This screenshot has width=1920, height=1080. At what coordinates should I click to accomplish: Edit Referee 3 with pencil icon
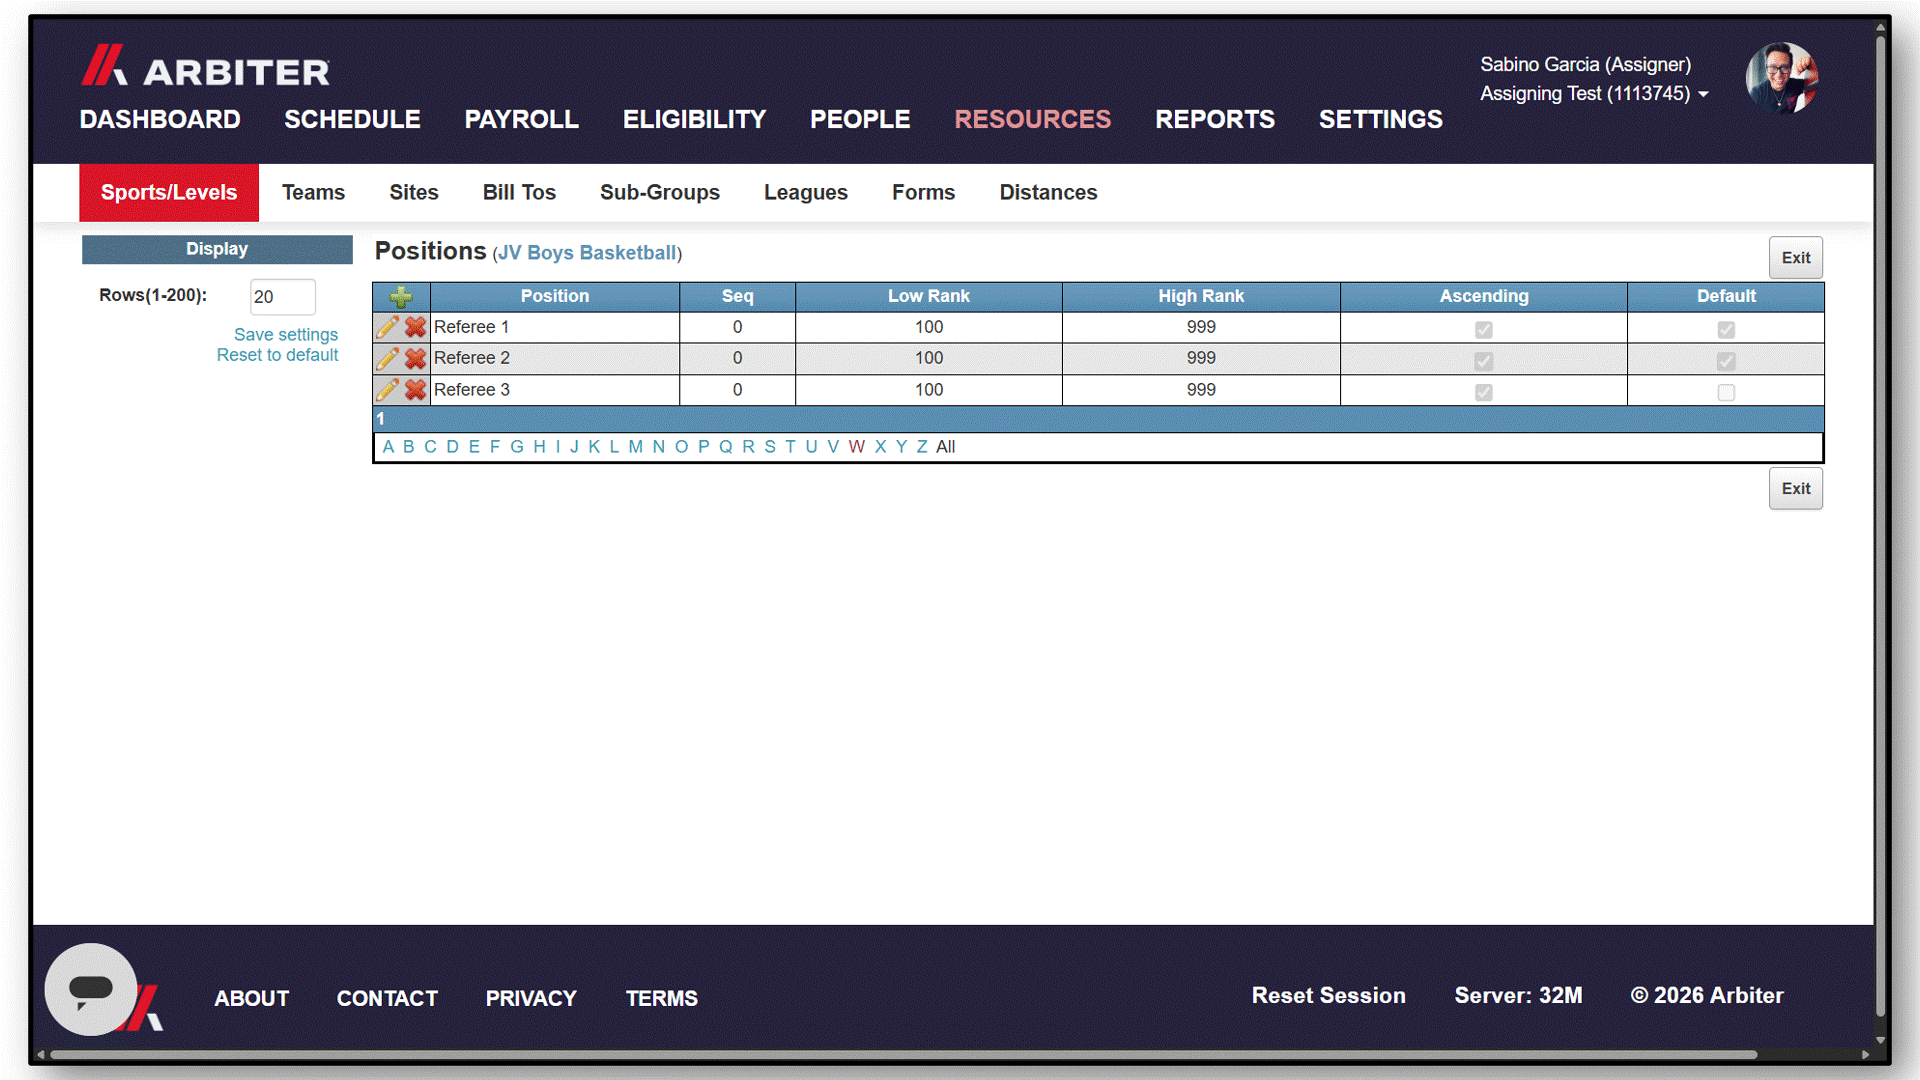pos(387,390)
